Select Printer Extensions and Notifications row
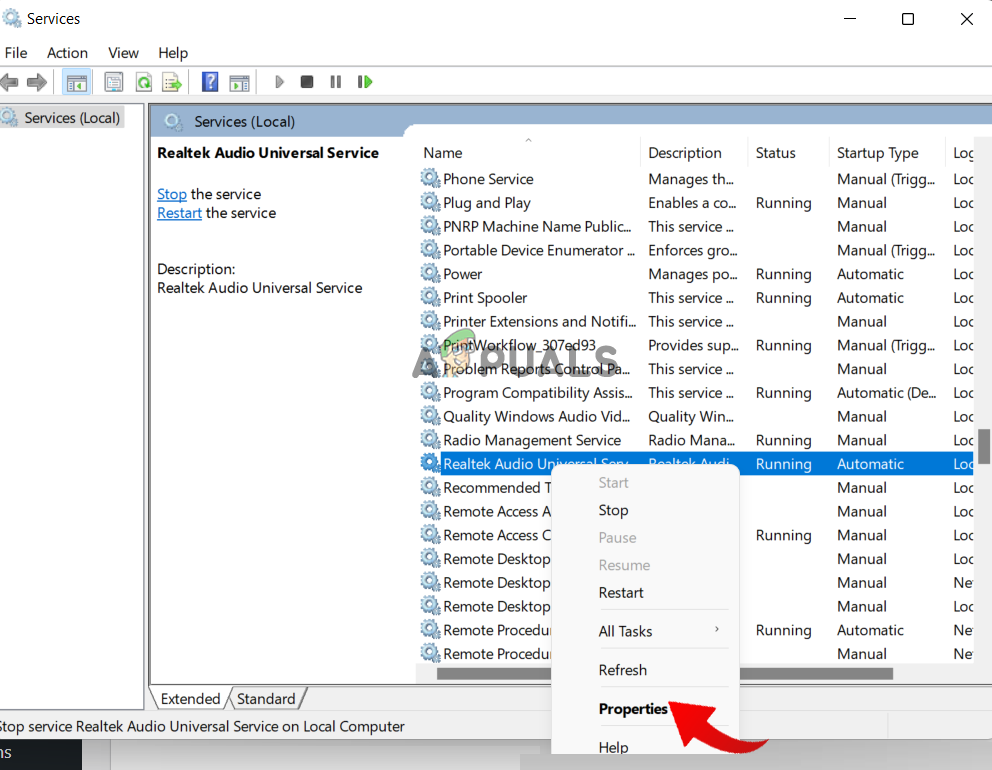This screenshot has width=992, height=770. point(695,321)
